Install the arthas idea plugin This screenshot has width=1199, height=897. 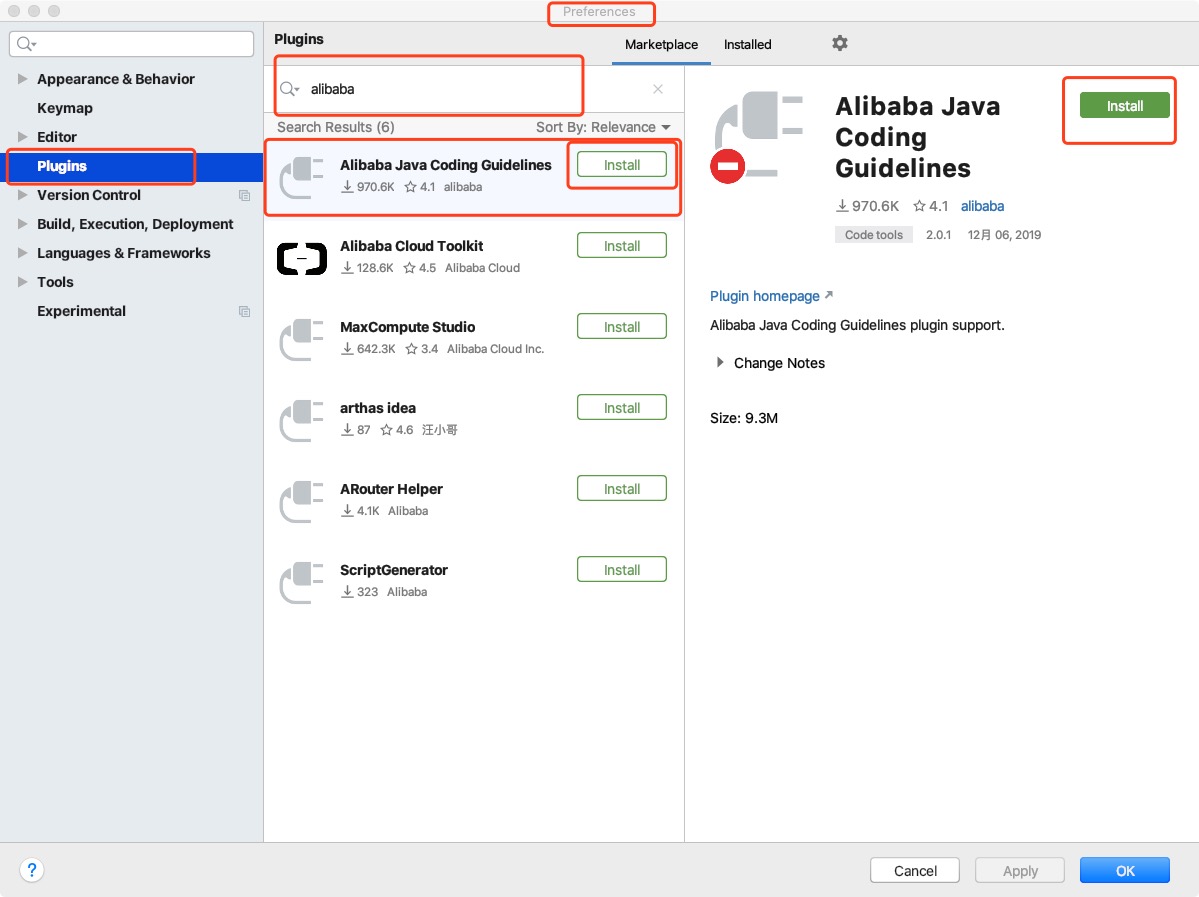pos(622,408)
